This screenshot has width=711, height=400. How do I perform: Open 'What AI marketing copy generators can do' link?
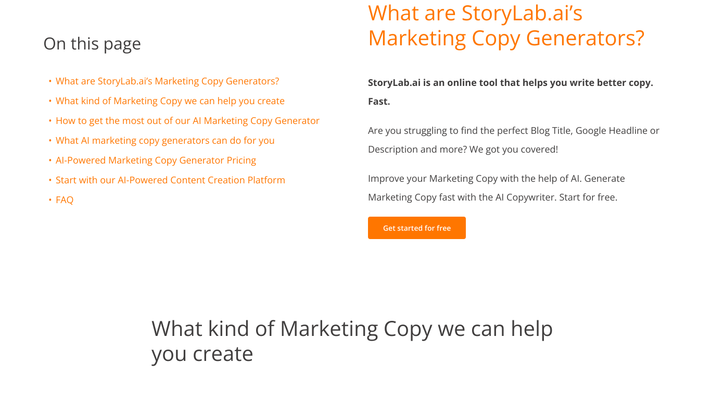click(x=165, y=141)
